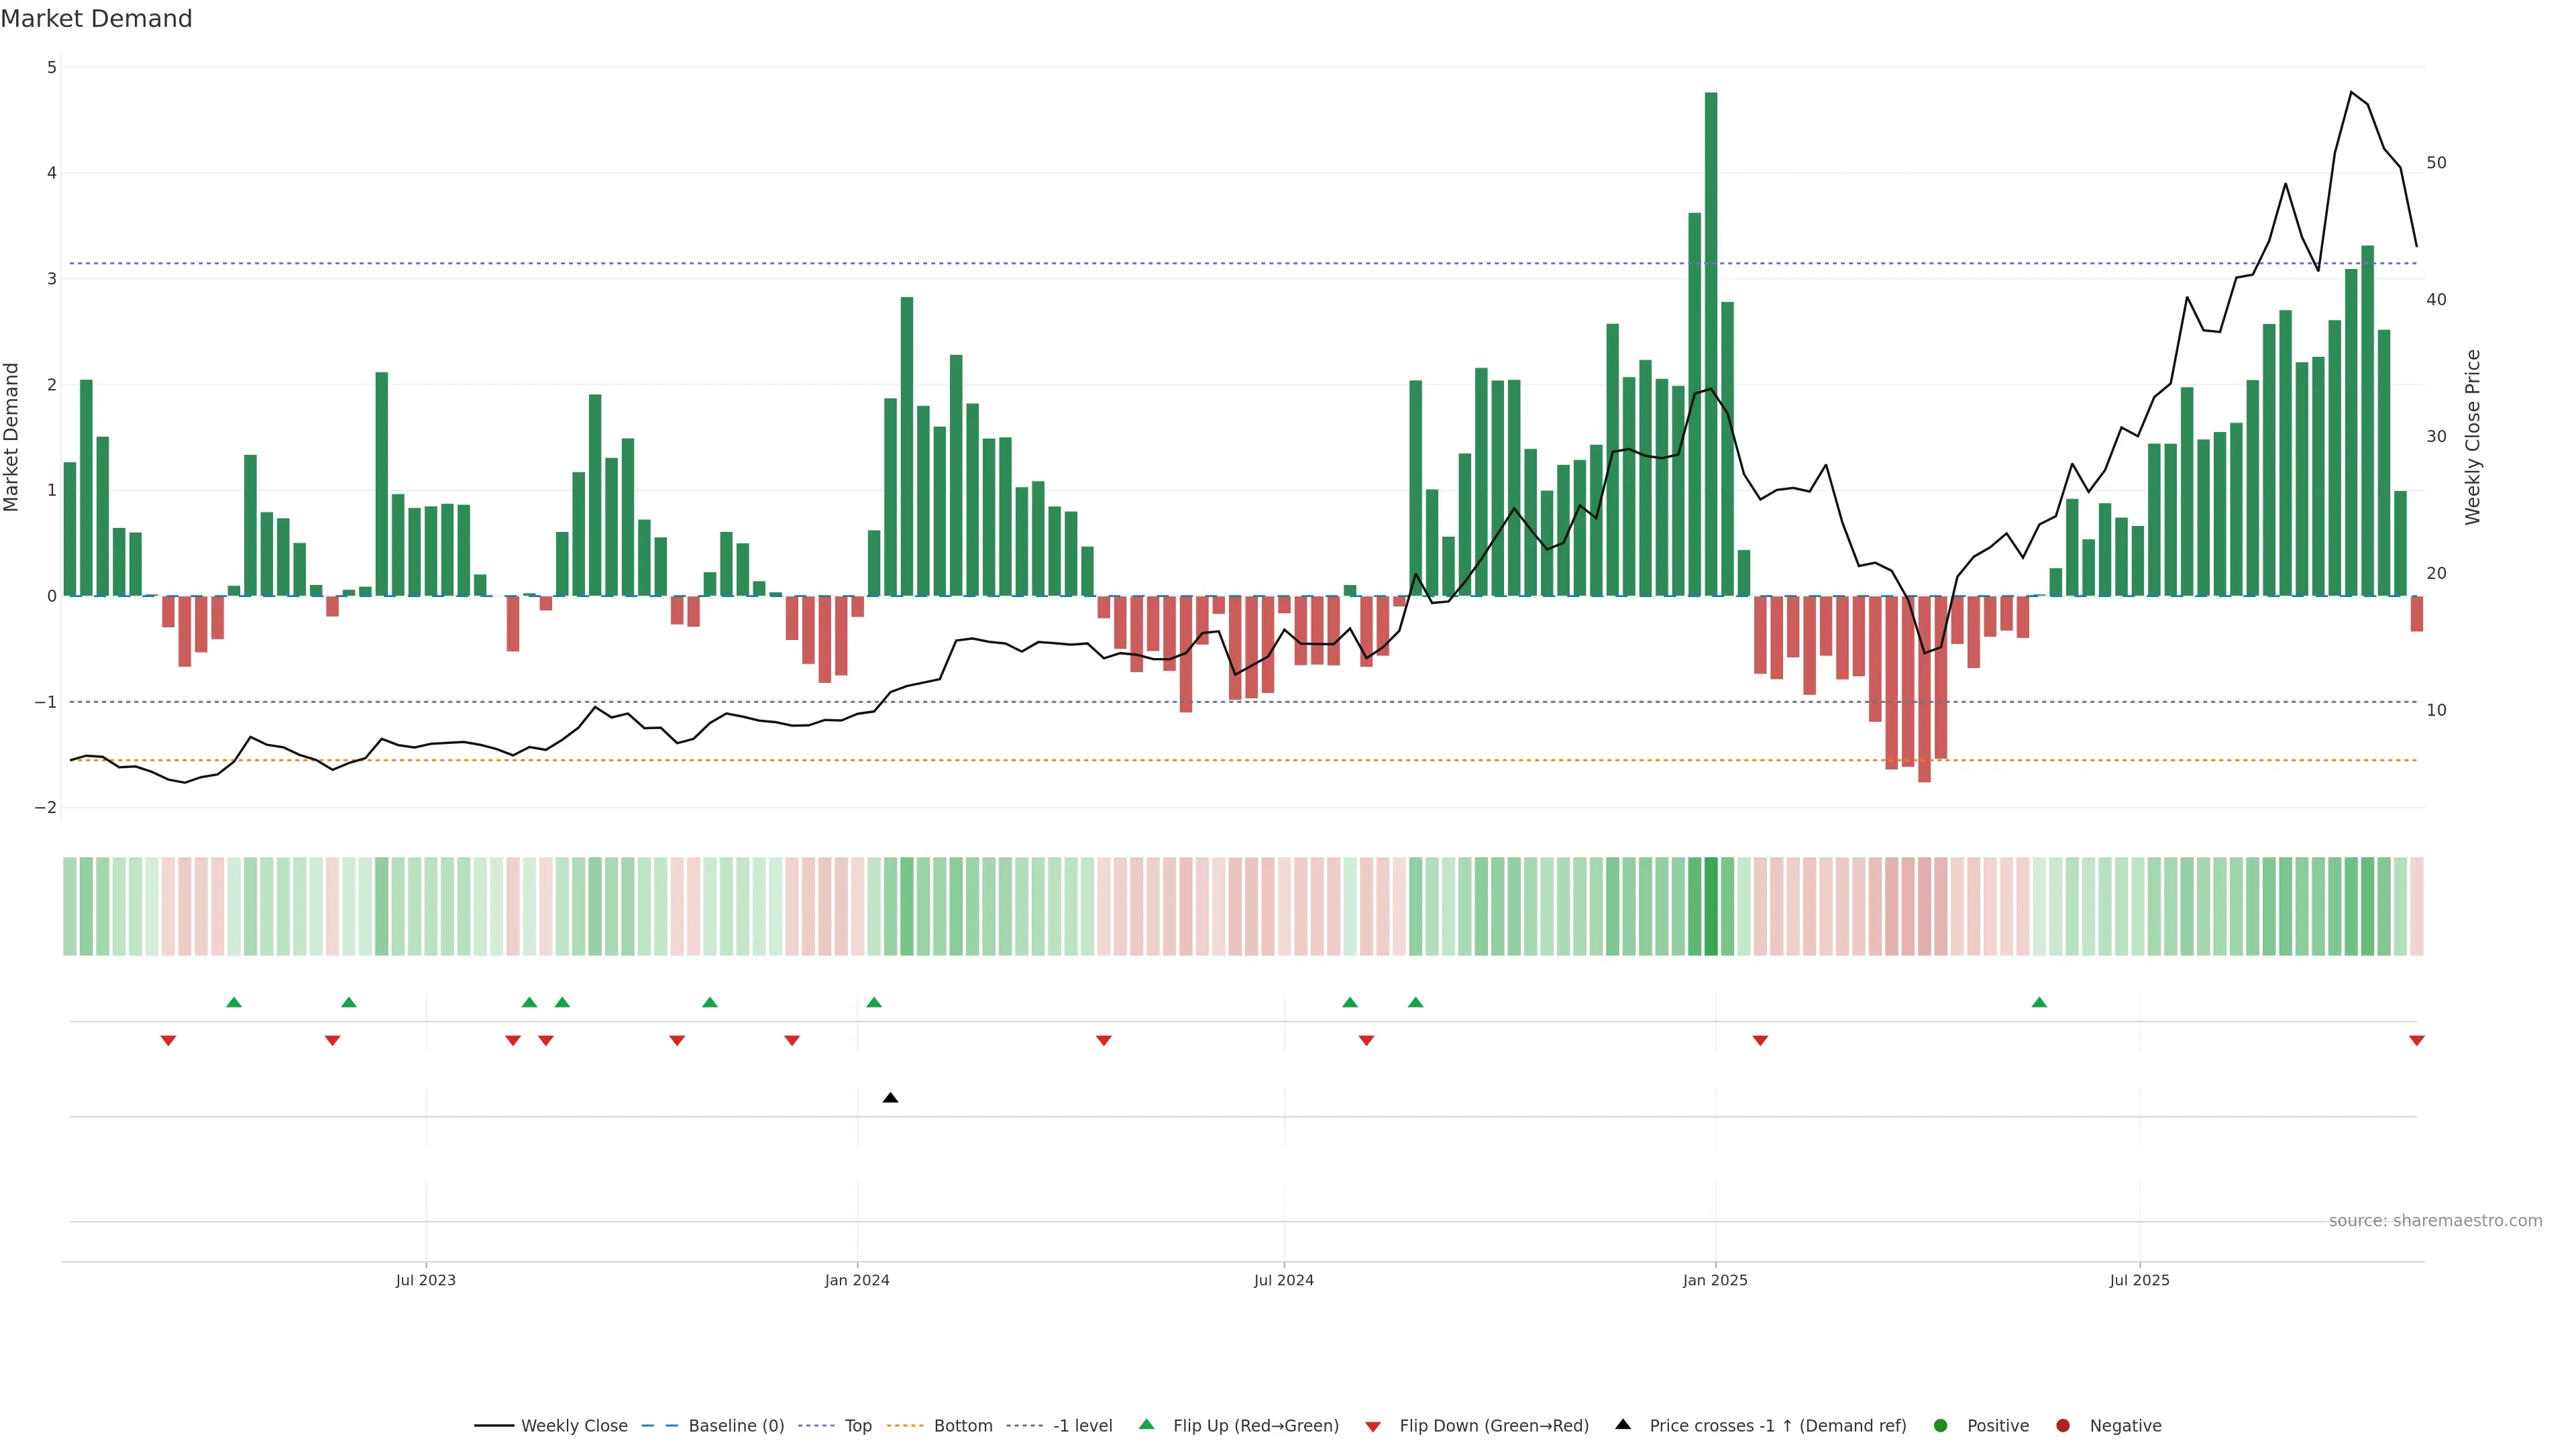Click the black Price crosses -1 legend icon
Viewport: 2576px width, 1449px height.
click(x=1623, y=1425)
